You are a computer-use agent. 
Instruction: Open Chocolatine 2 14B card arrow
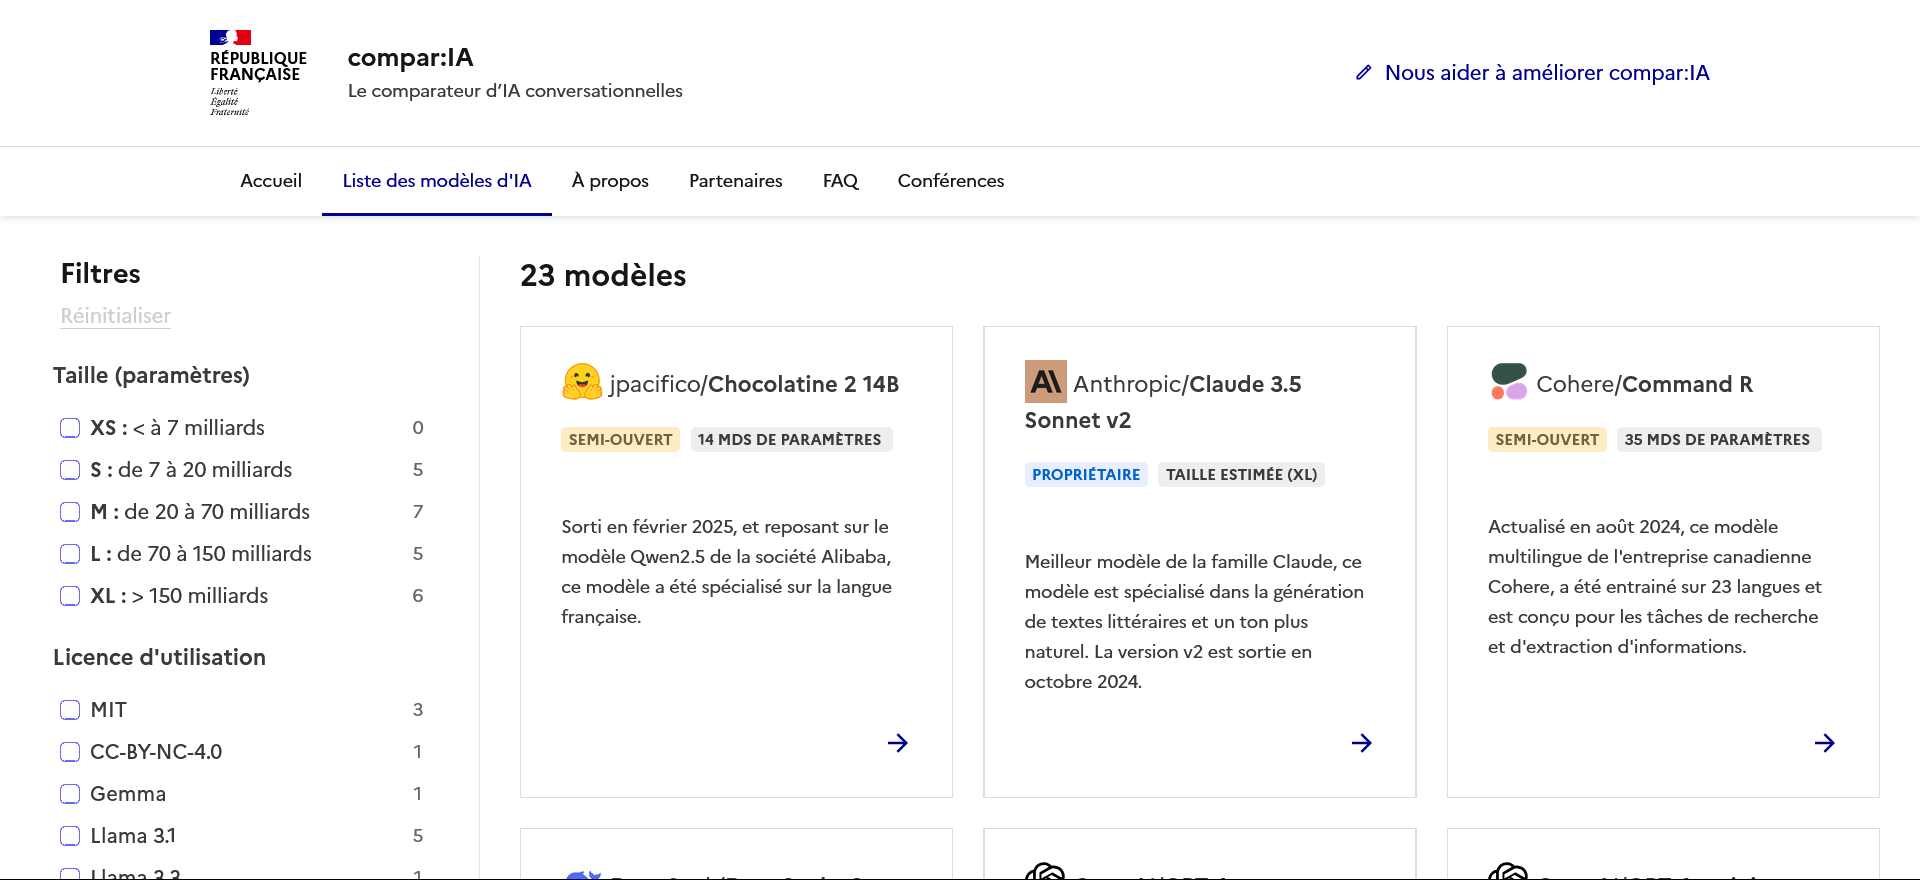(897, 743)
